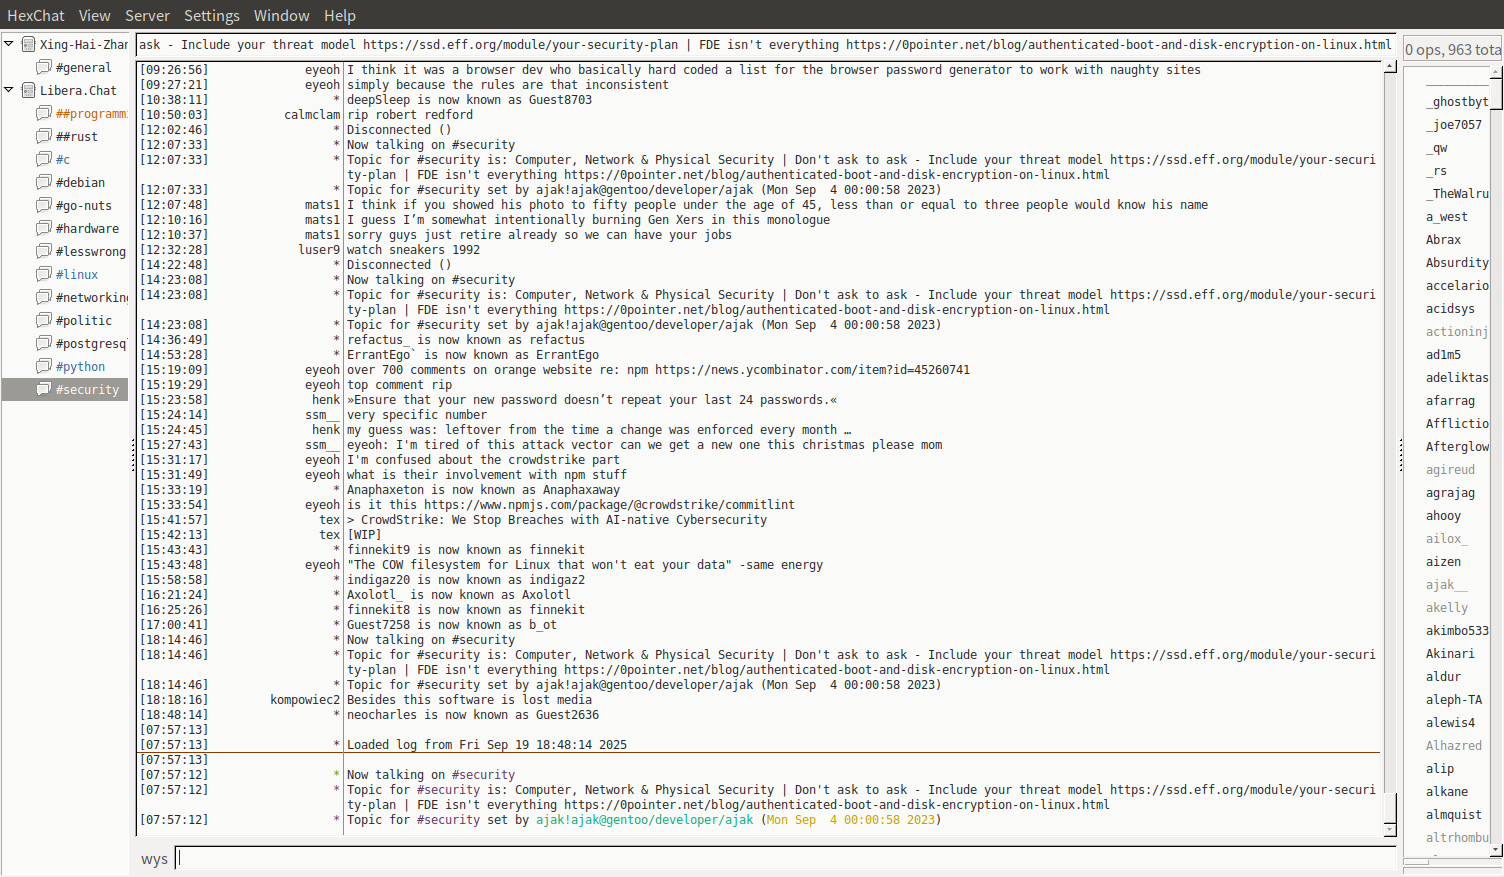Viewport: 1504px width, 877px height.
Task: Click the #go-nuts channel icon
Action: click(x=44, y=205)
